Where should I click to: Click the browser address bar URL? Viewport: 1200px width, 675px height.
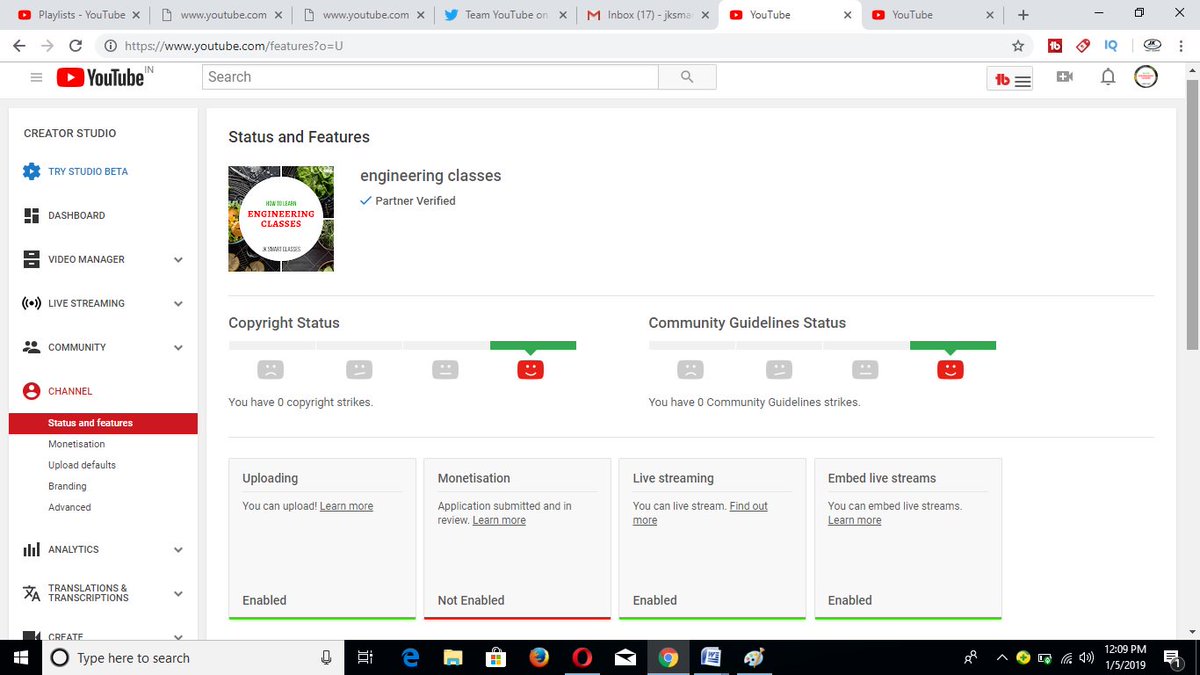coord(236,46)
